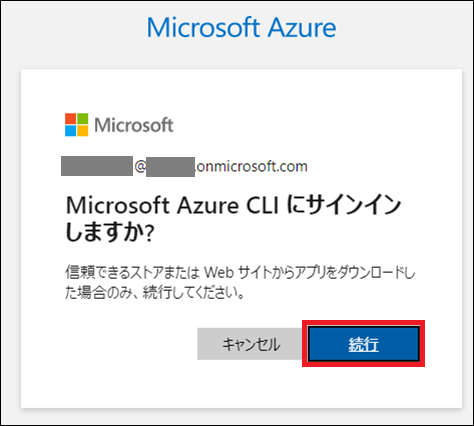
Task: Click the 続行 (Continue) button
Action: (x=363, y=344)
